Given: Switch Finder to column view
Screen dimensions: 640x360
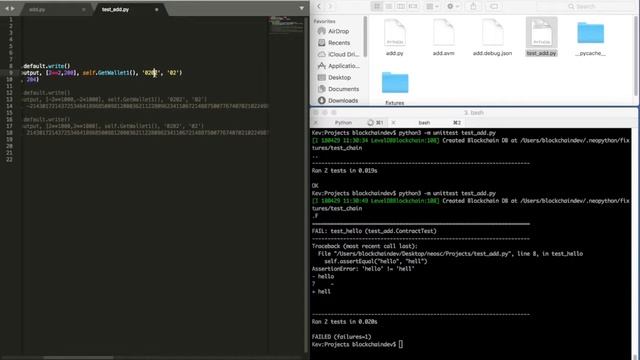Looking at the screenshot, I should click(x=401, y=6).
